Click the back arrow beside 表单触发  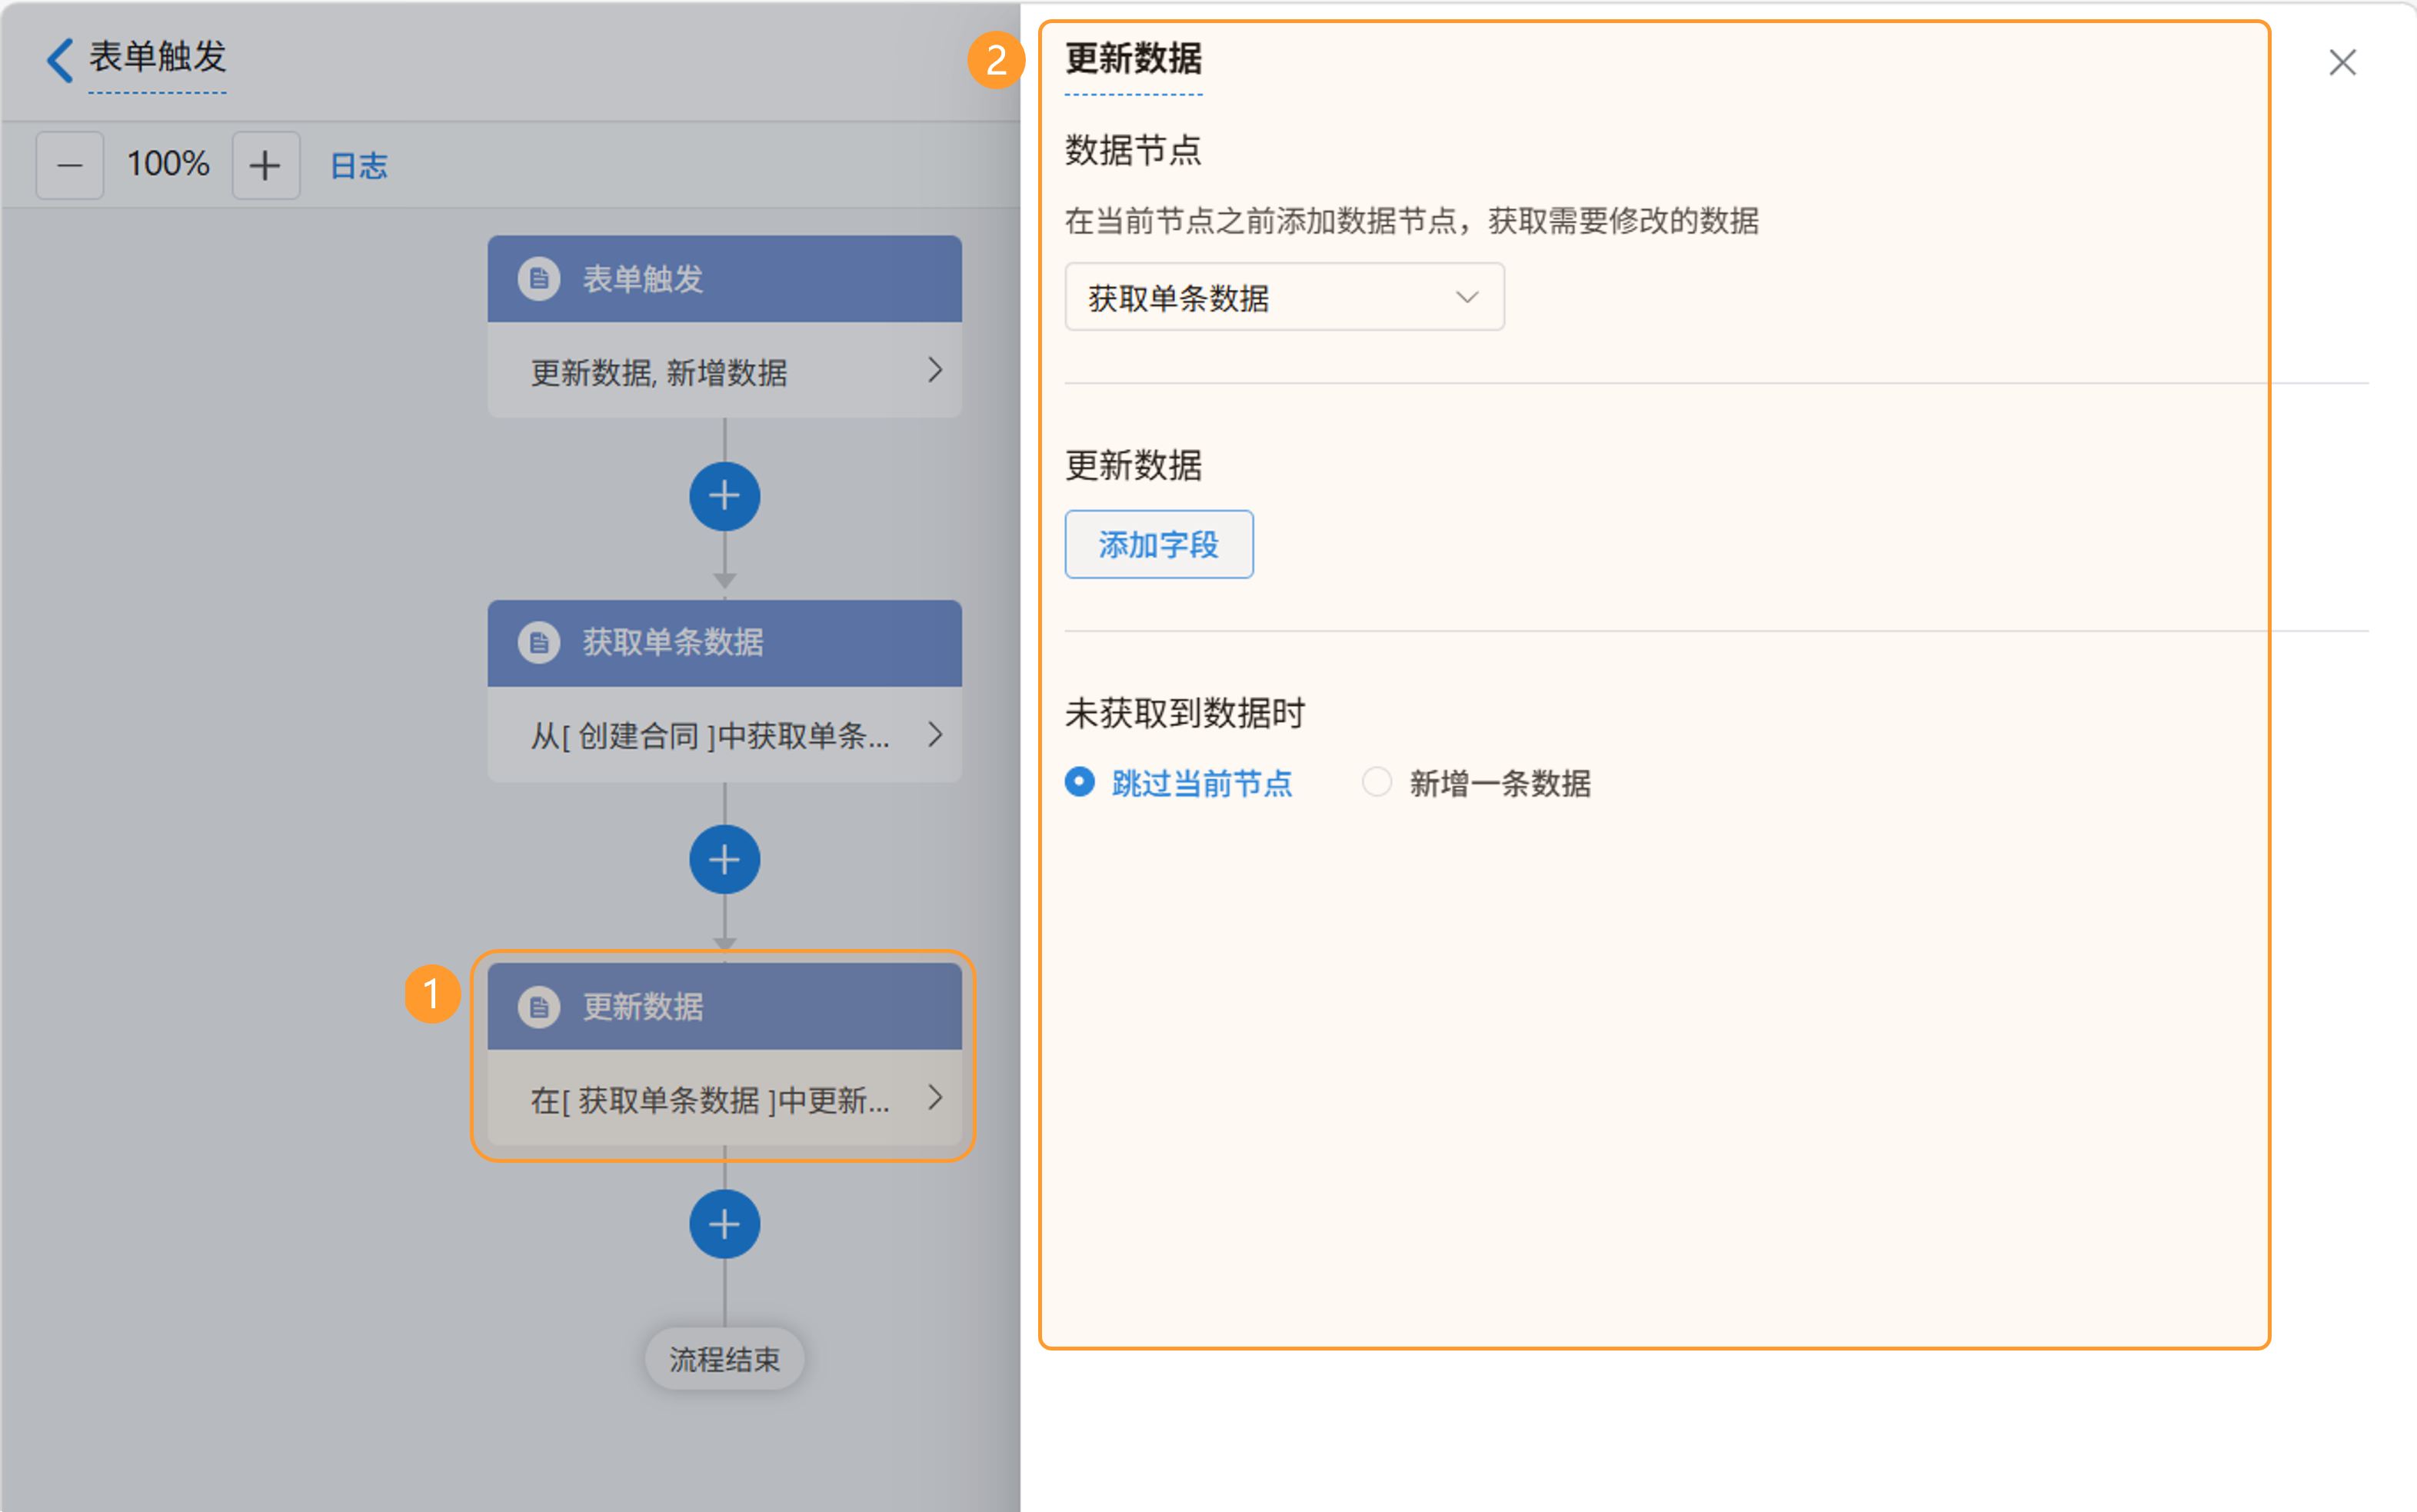(60, 60)
